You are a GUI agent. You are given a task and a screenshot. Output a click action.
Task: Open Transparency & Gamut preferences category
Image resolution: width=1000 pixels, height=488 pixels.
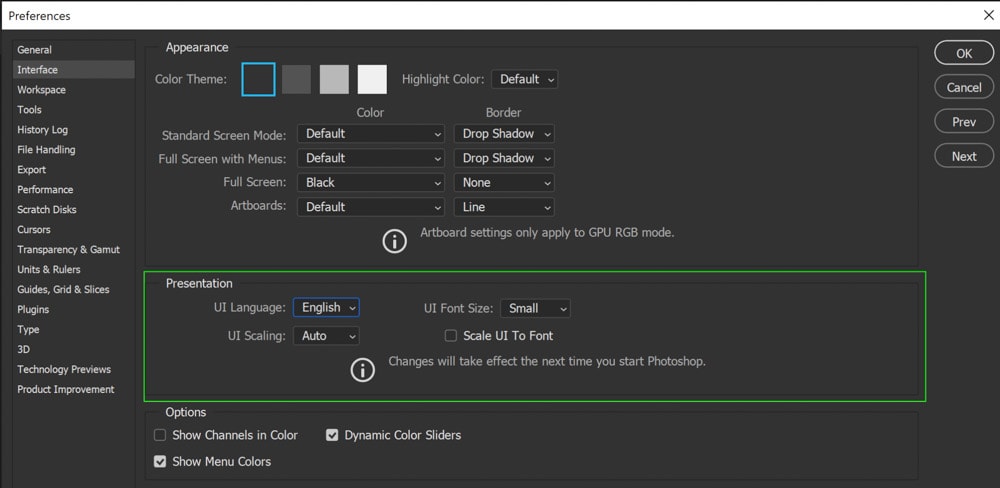pos(73,249)
